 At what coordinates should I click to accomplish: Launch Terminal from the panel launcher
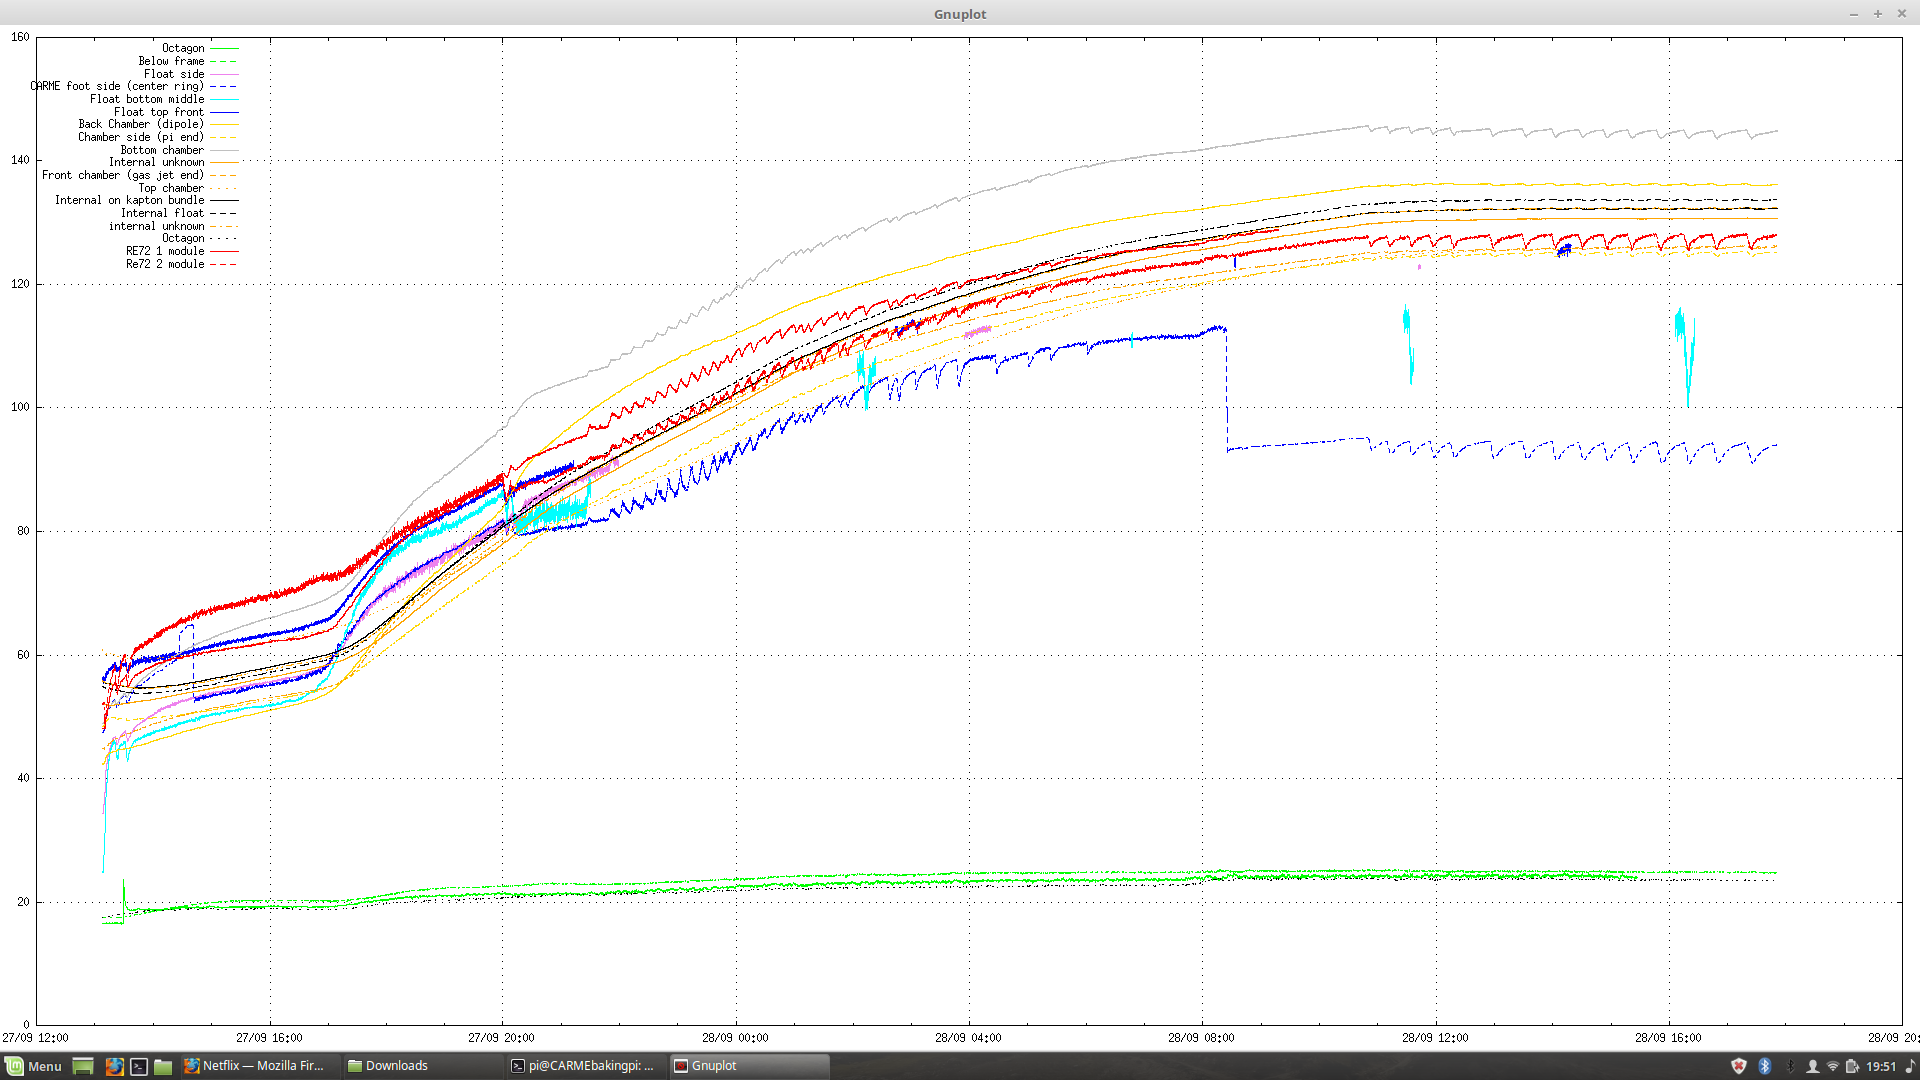pos(139,1066)
